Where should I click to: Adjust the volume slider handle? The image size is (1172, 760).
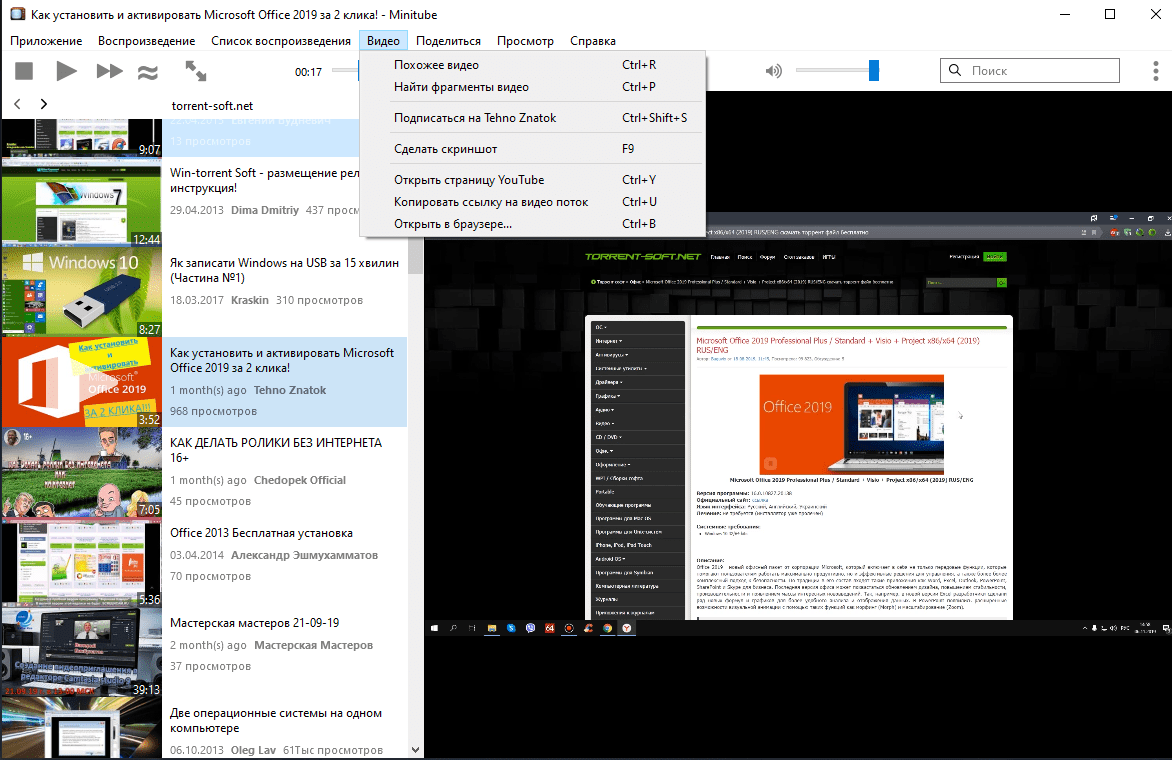873,70
